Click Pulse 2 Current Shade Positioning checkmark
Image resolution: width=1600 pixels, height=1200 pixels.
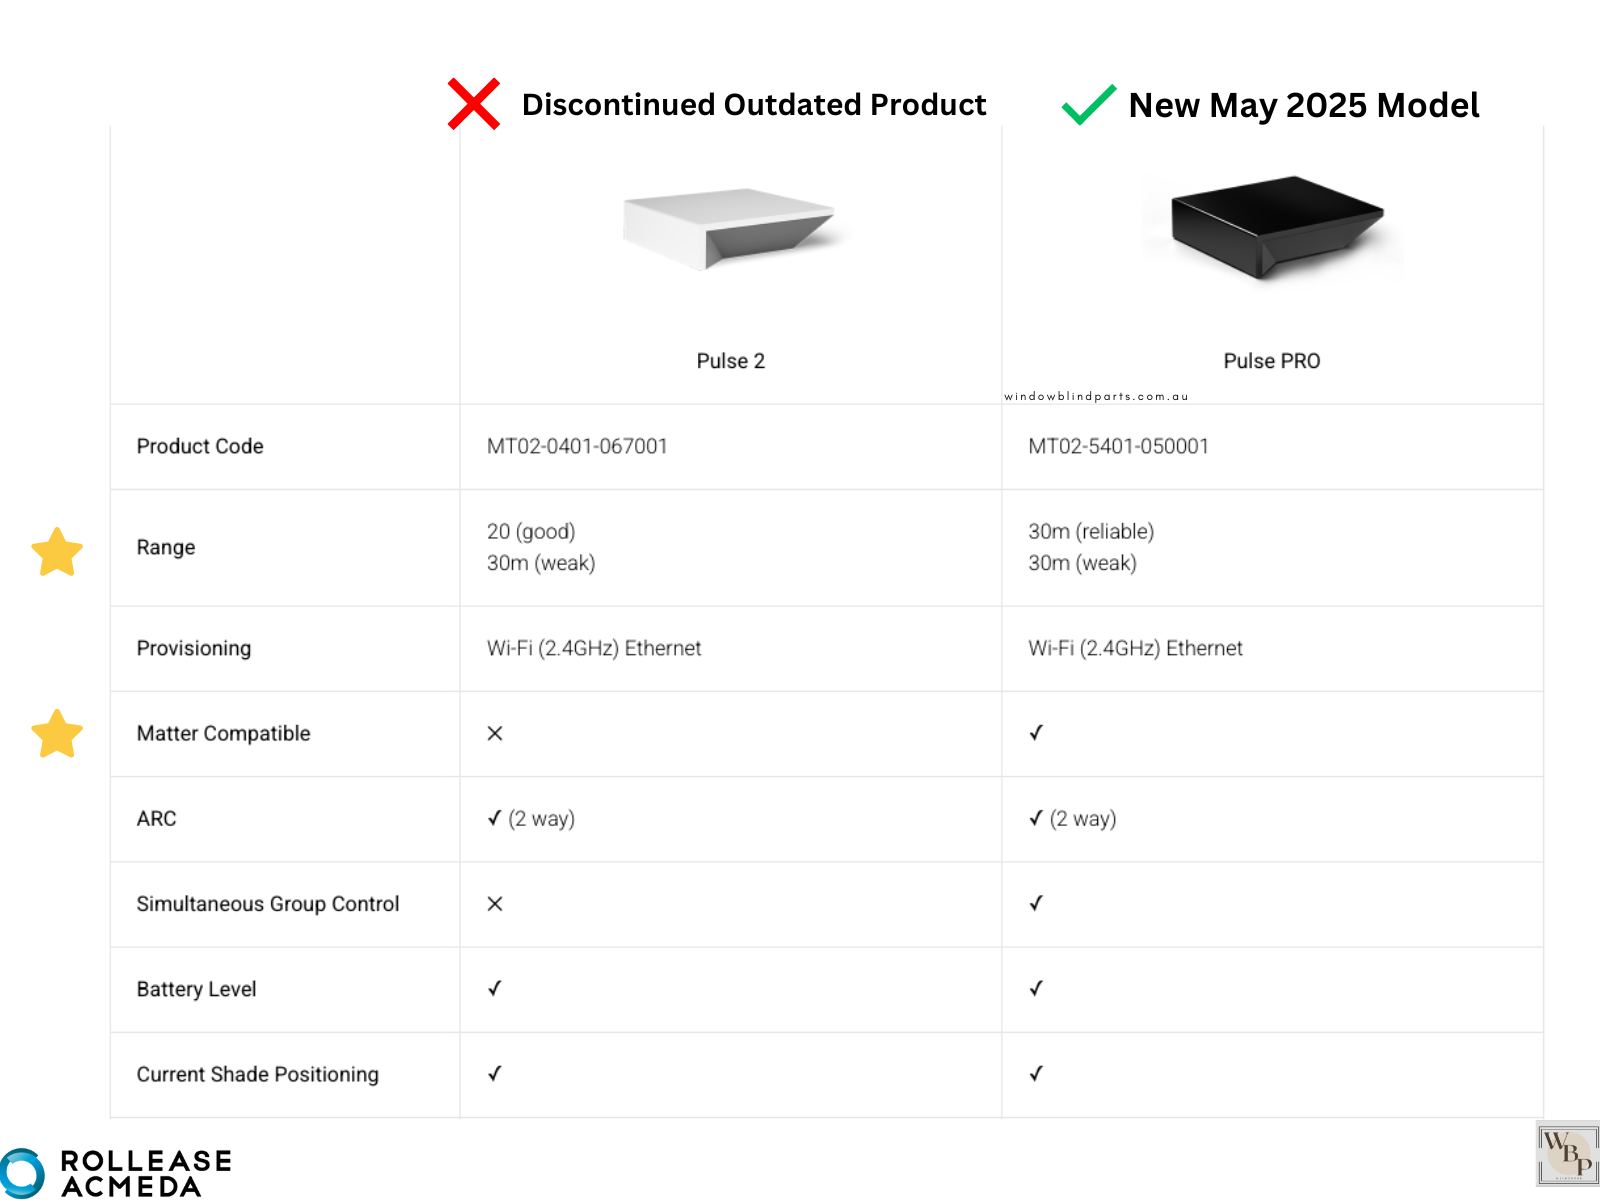495,1074
